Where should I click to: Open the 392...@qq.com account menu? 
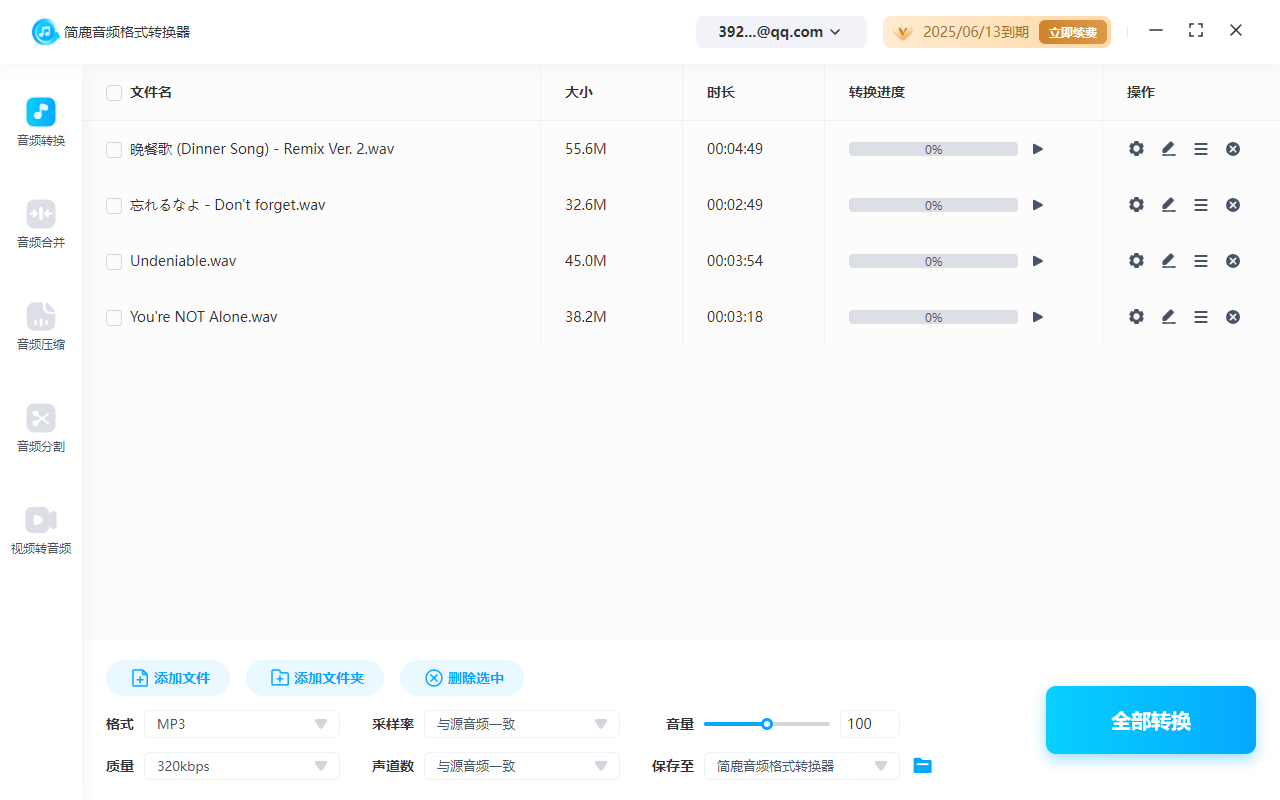(x=781, y=32)
